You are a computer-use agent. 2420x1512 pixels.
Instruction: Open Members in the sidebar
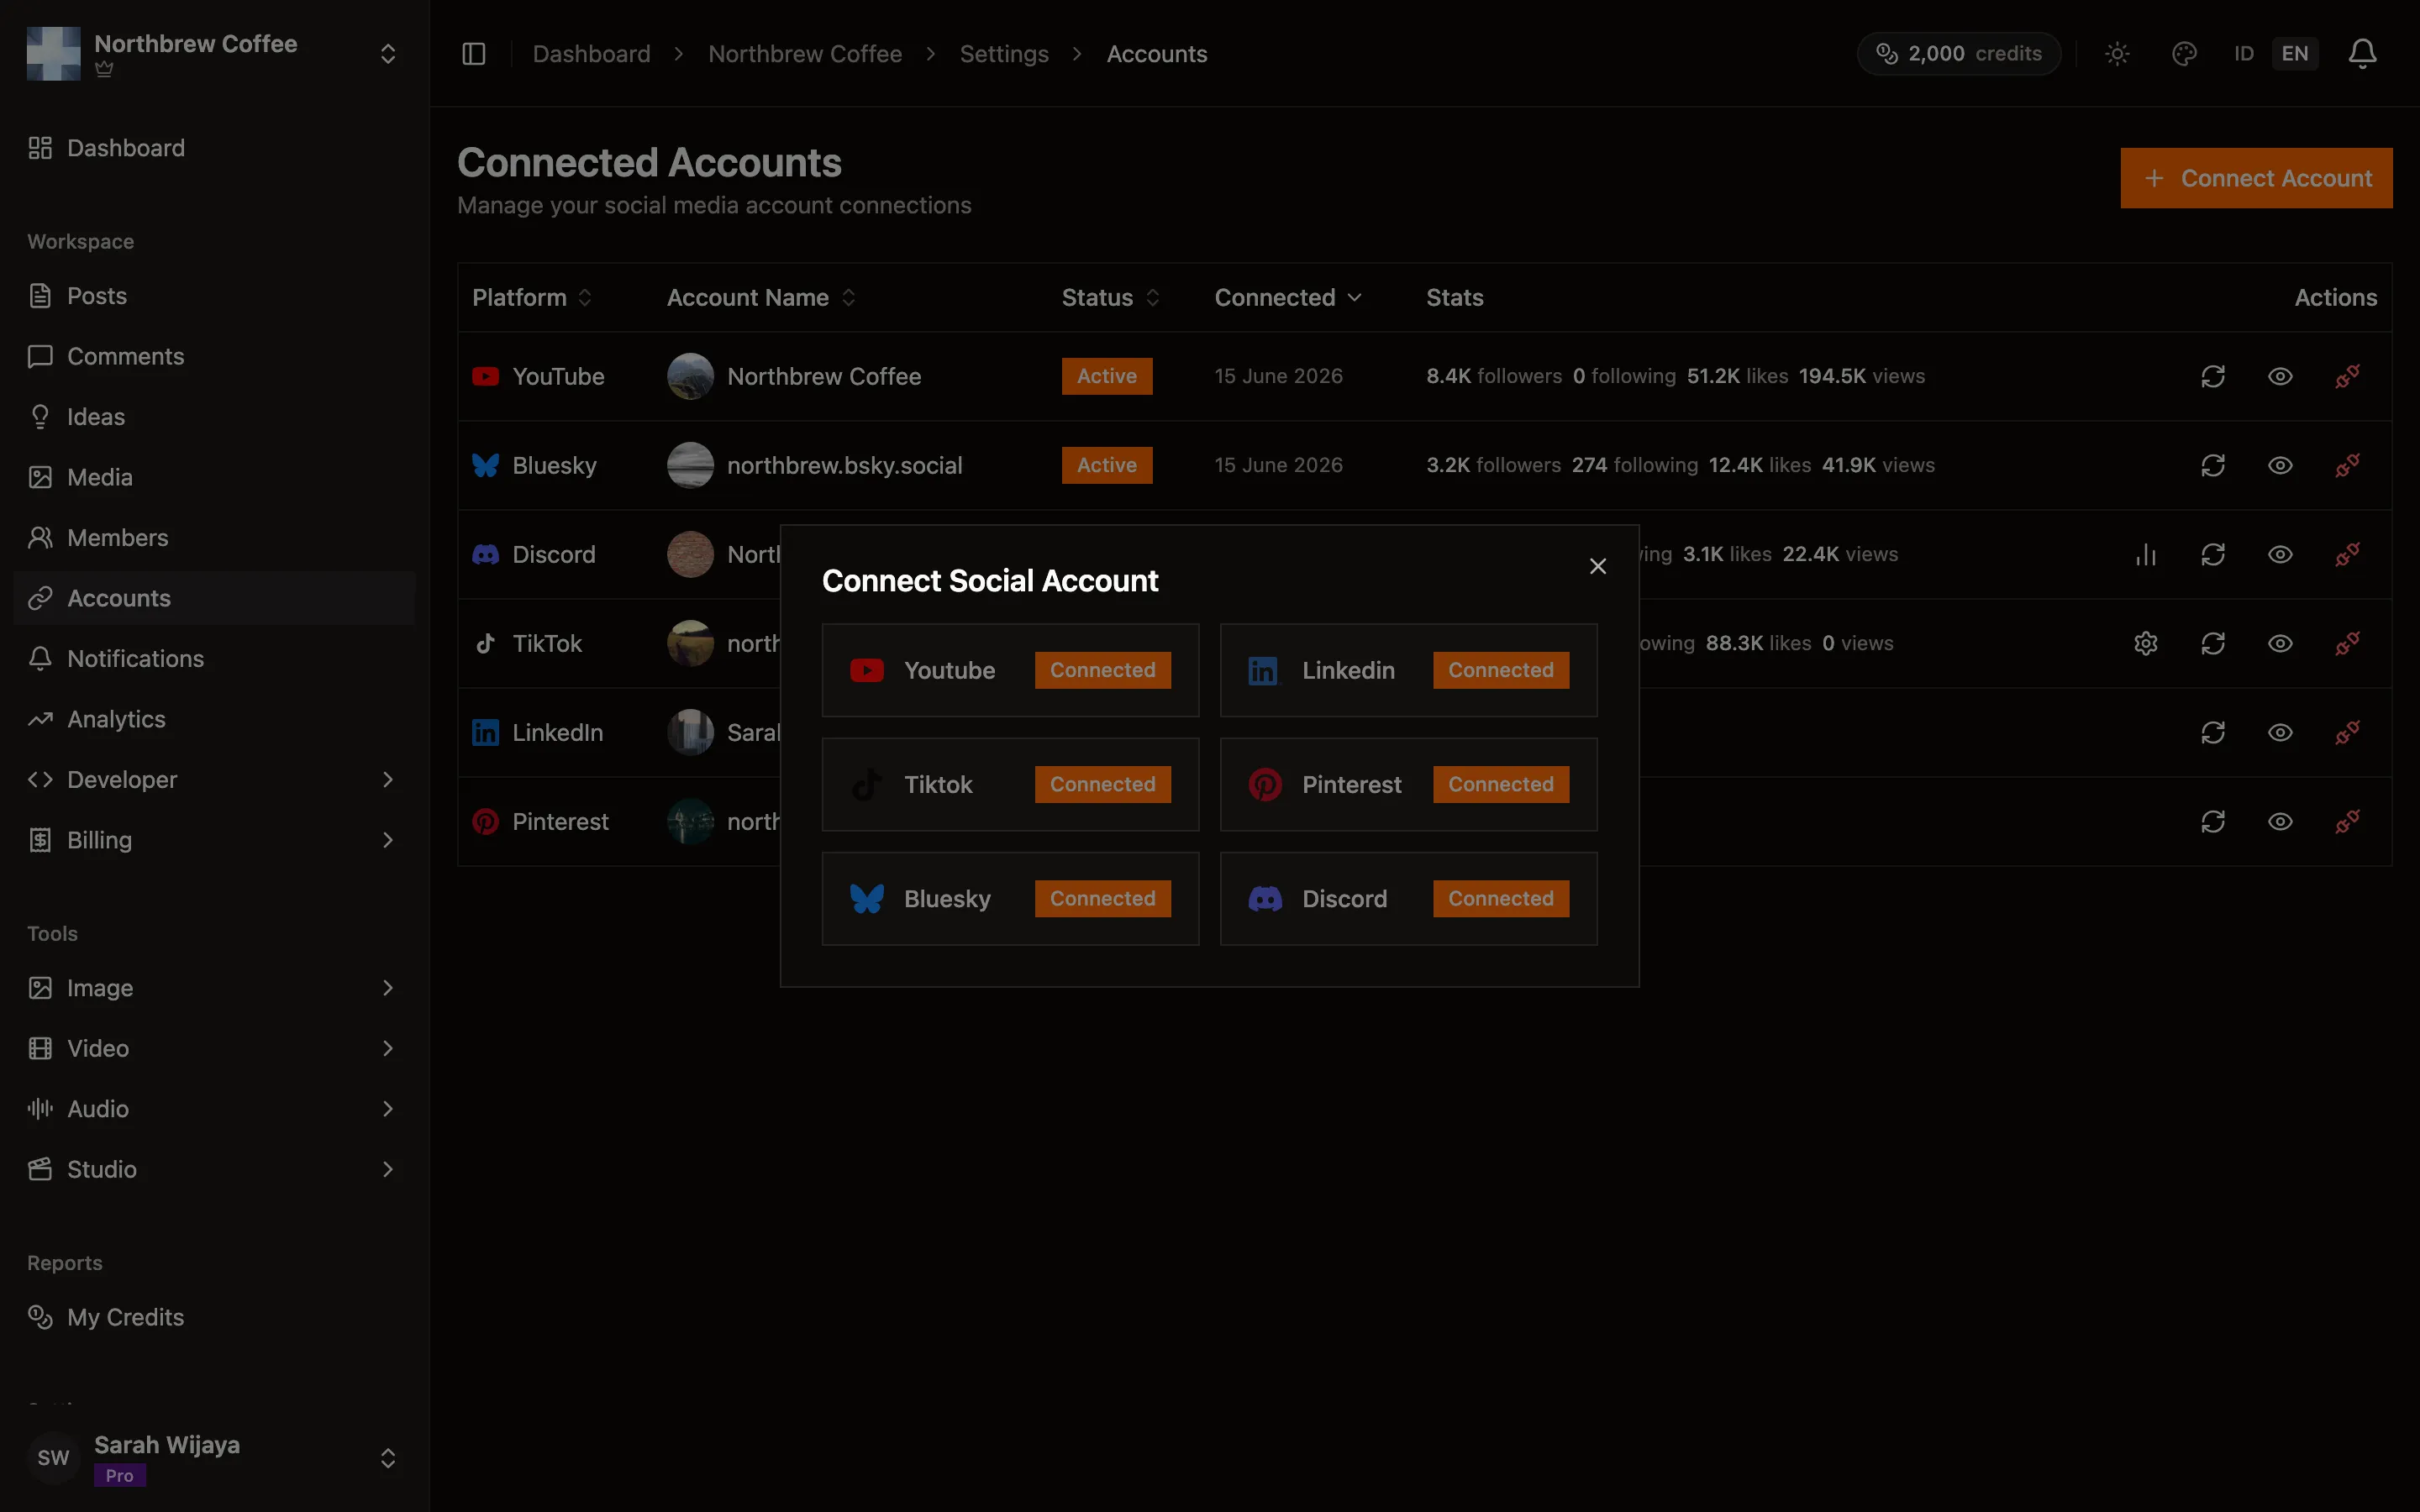point(215,538)
